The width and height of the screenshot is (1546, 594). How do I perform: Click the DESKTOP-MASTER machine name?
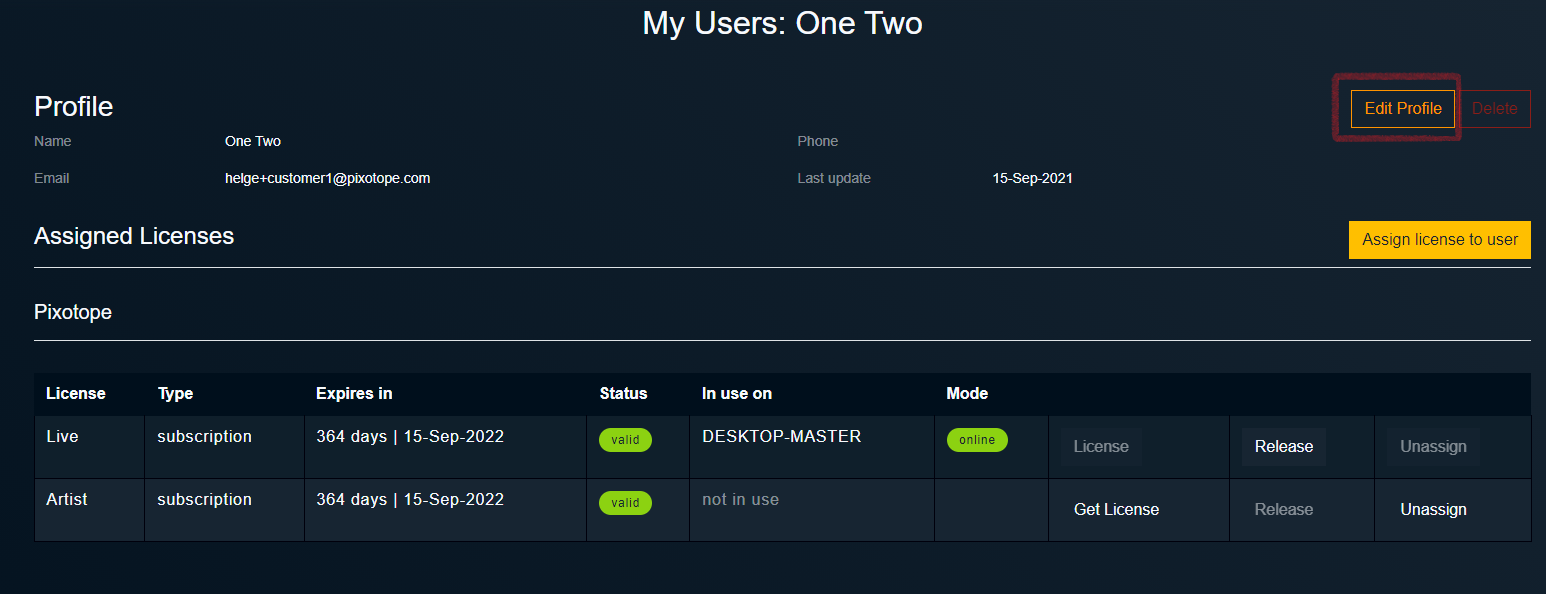click(782, 436)
